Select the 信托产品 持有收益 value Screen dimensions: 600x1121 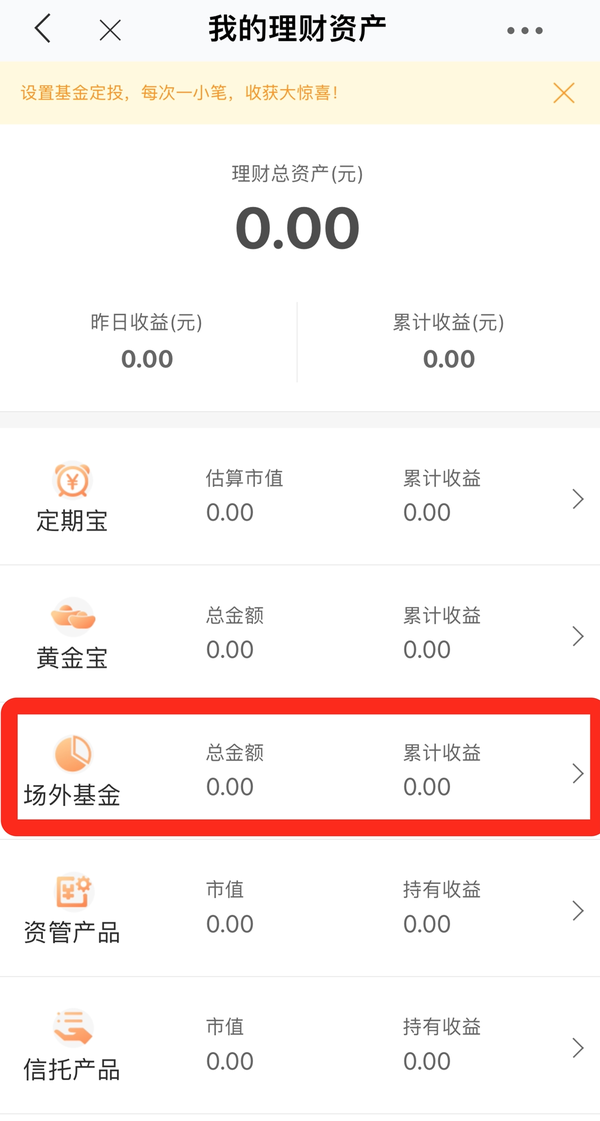click(427, 1062)
